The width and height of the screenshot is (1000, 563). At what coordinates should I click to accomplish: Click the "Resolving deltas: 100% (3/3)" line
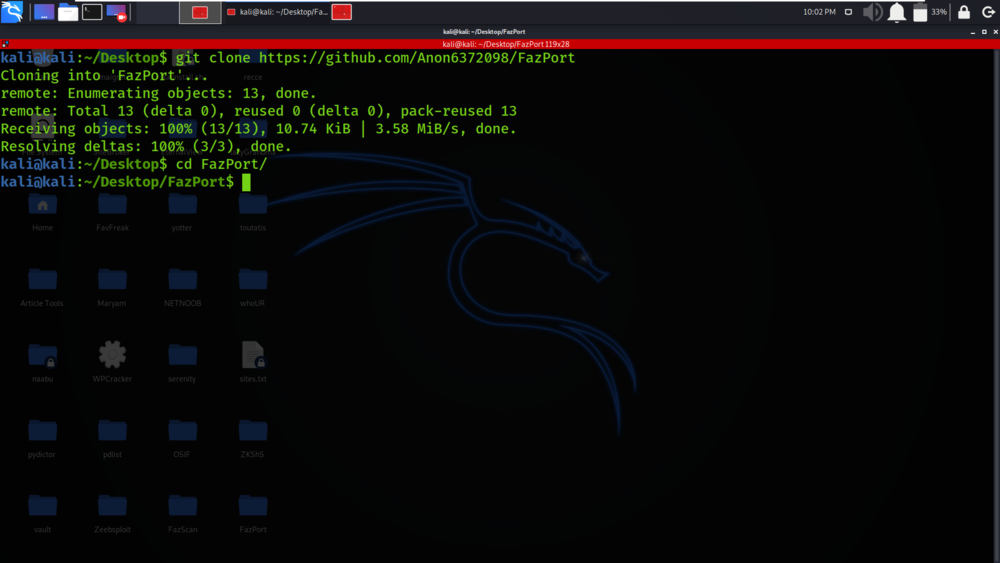point(146,147)
